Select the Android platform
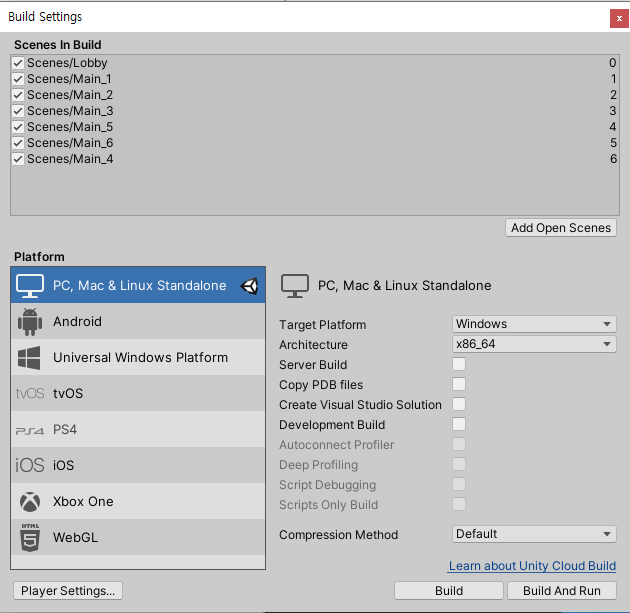The width and height of the screenshot is (630, 613). [x=138, y=321]
